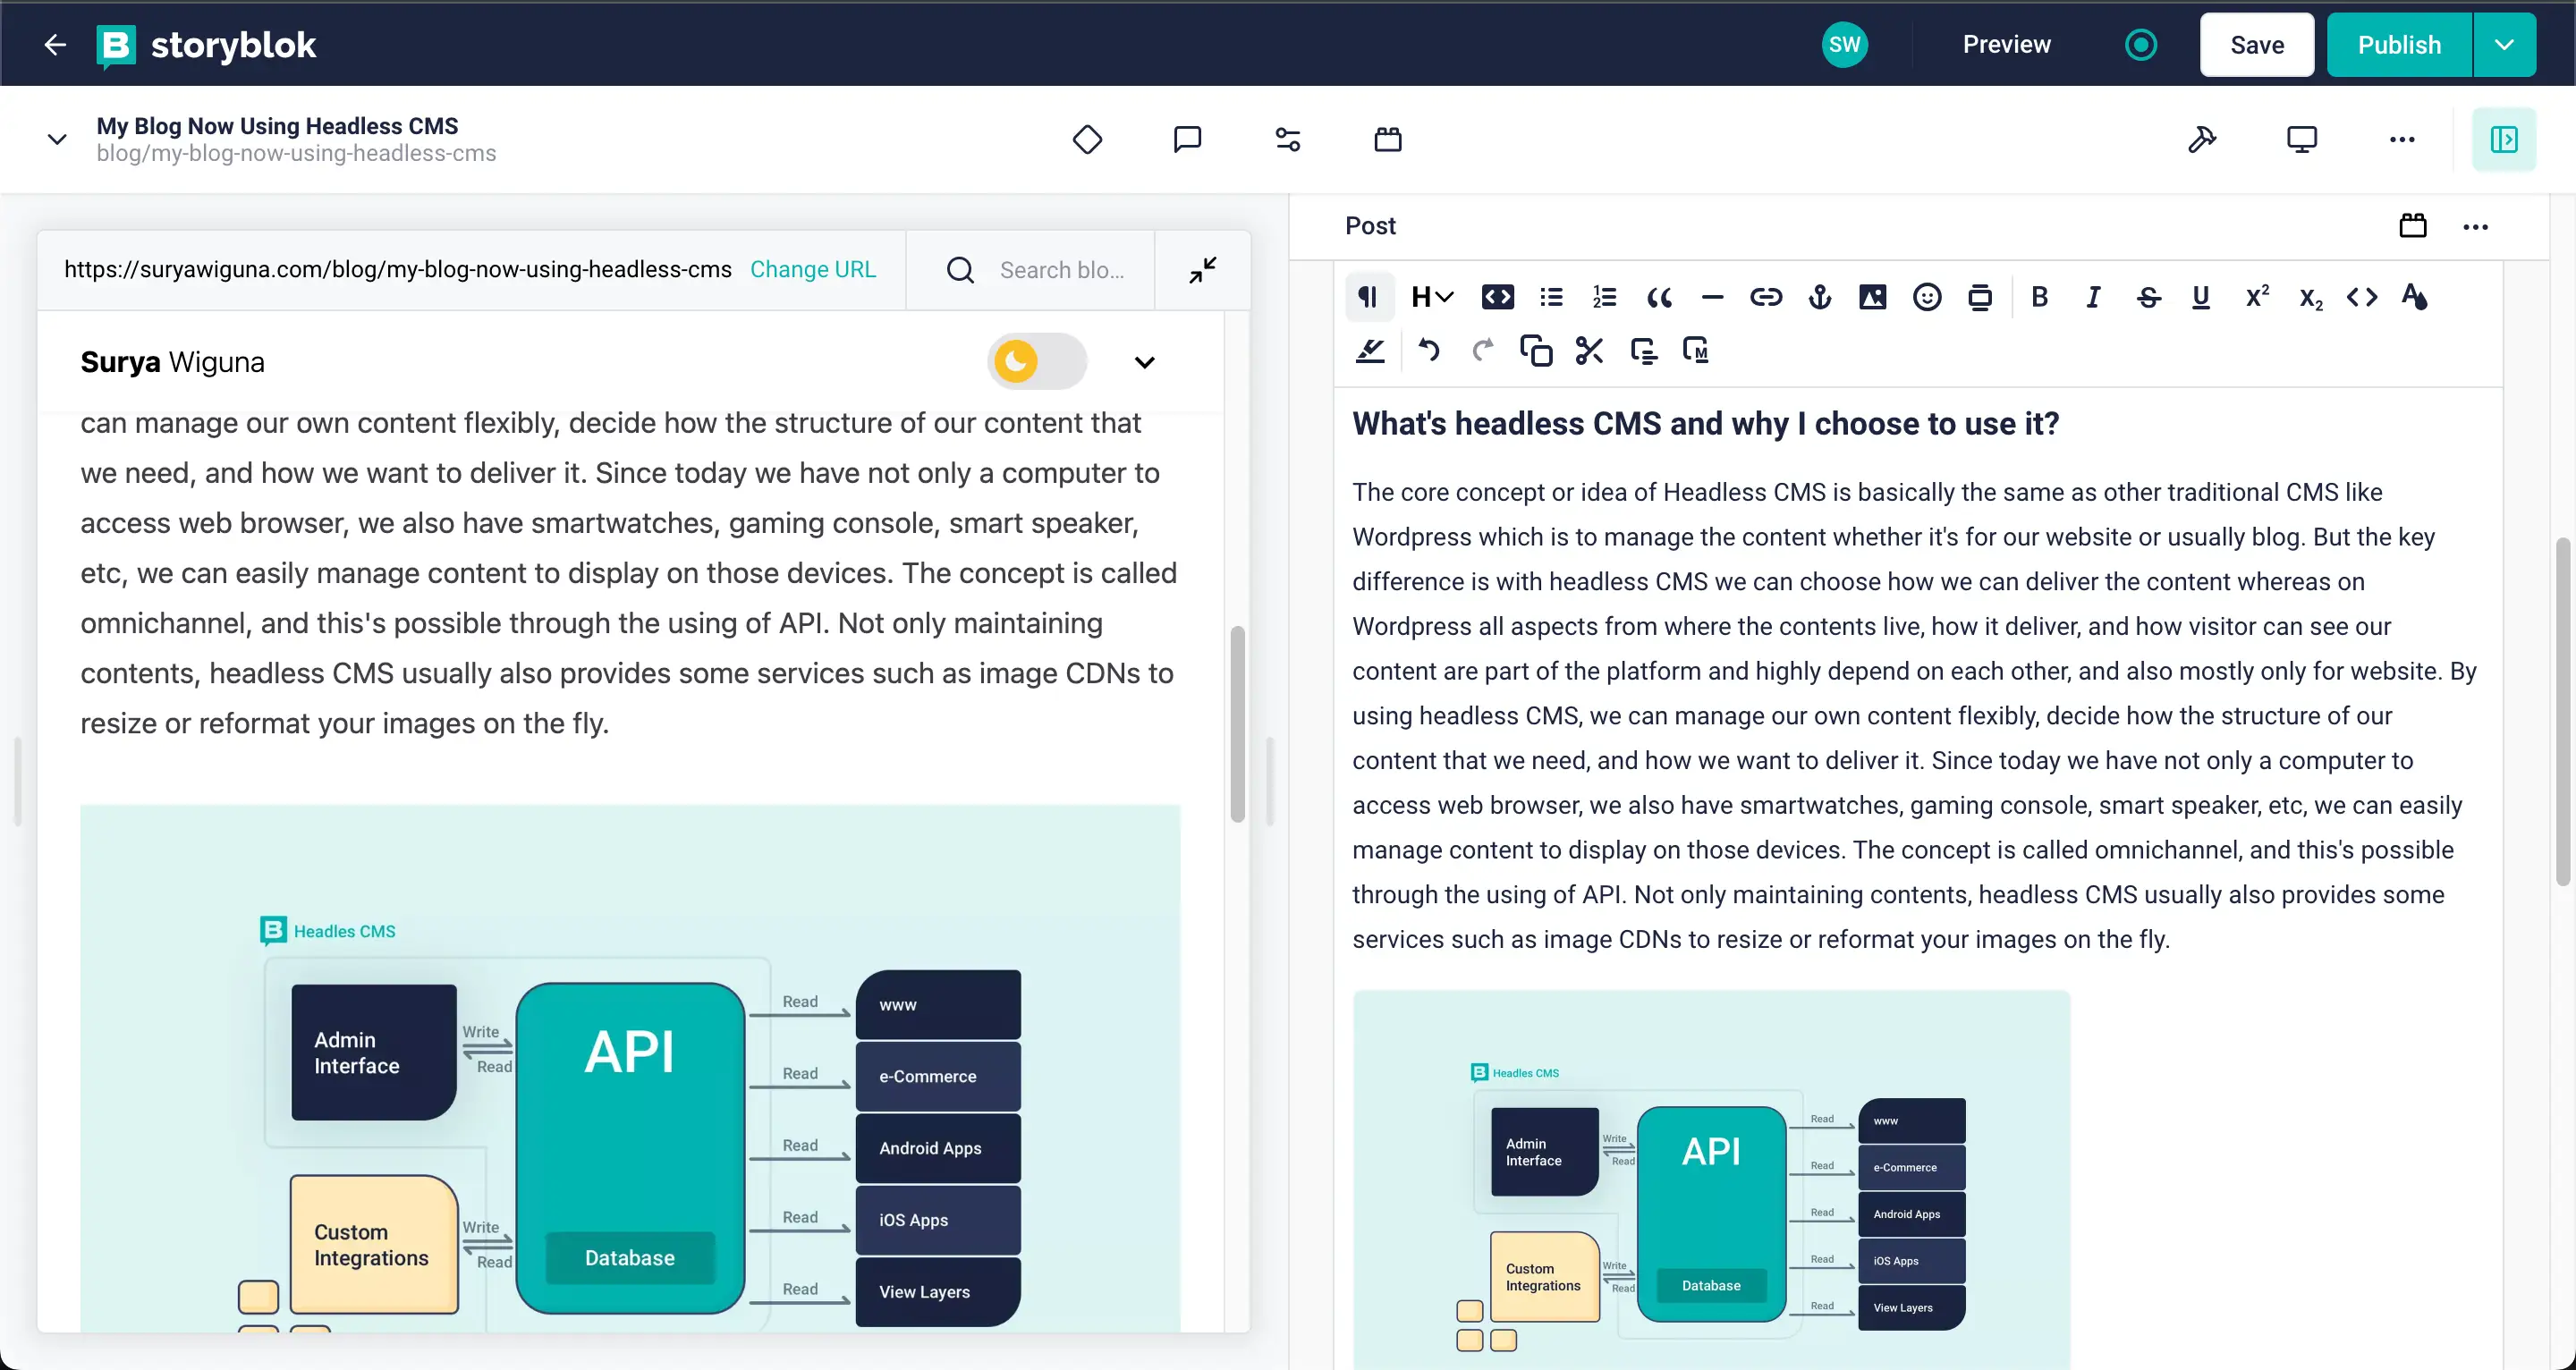Publish the story
Screen dimensions: 2576x1370
pyautogui.click(x=2399, y=45)
